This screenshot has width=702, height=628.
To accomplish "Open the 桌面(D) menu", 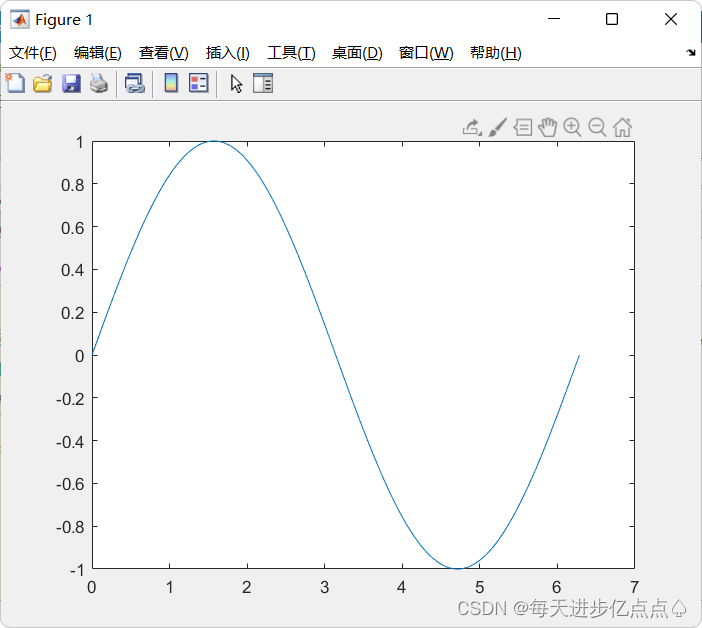I will pyautogui.click(x=357, y=53).
